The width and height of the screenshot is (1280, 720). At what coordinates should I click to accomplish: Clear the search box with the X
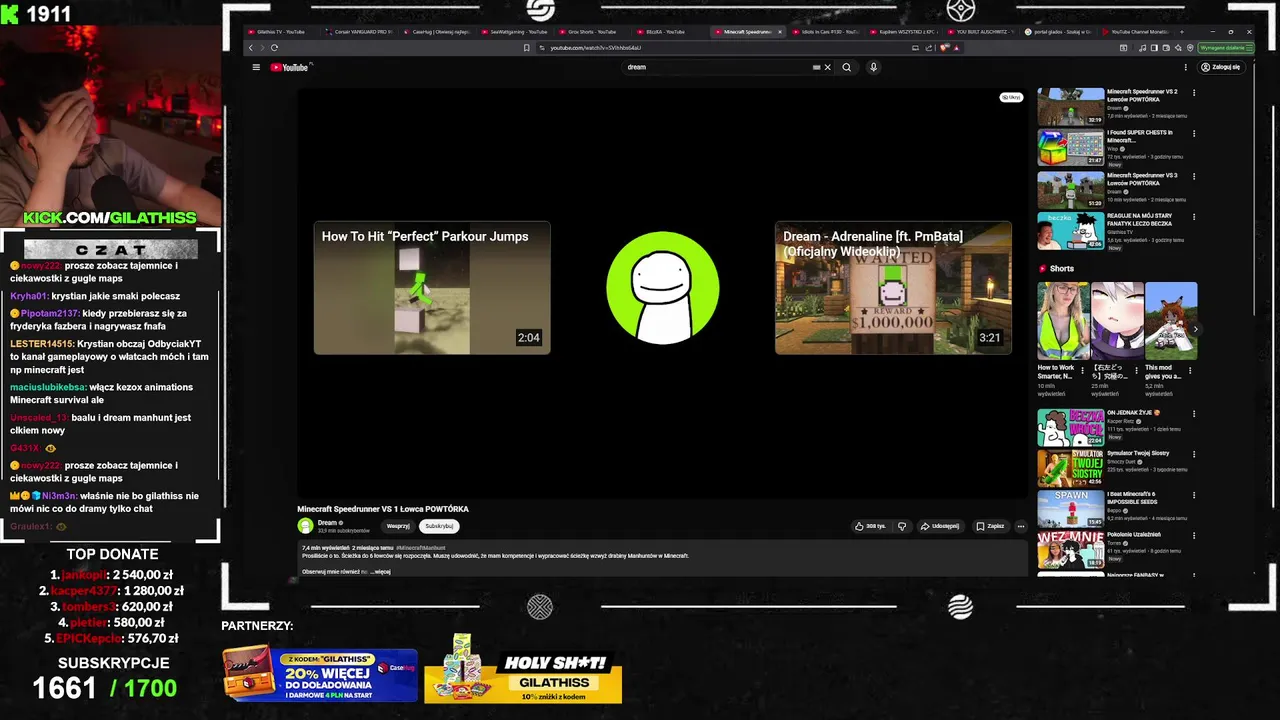pyautogui.click(x=827, y=67)
